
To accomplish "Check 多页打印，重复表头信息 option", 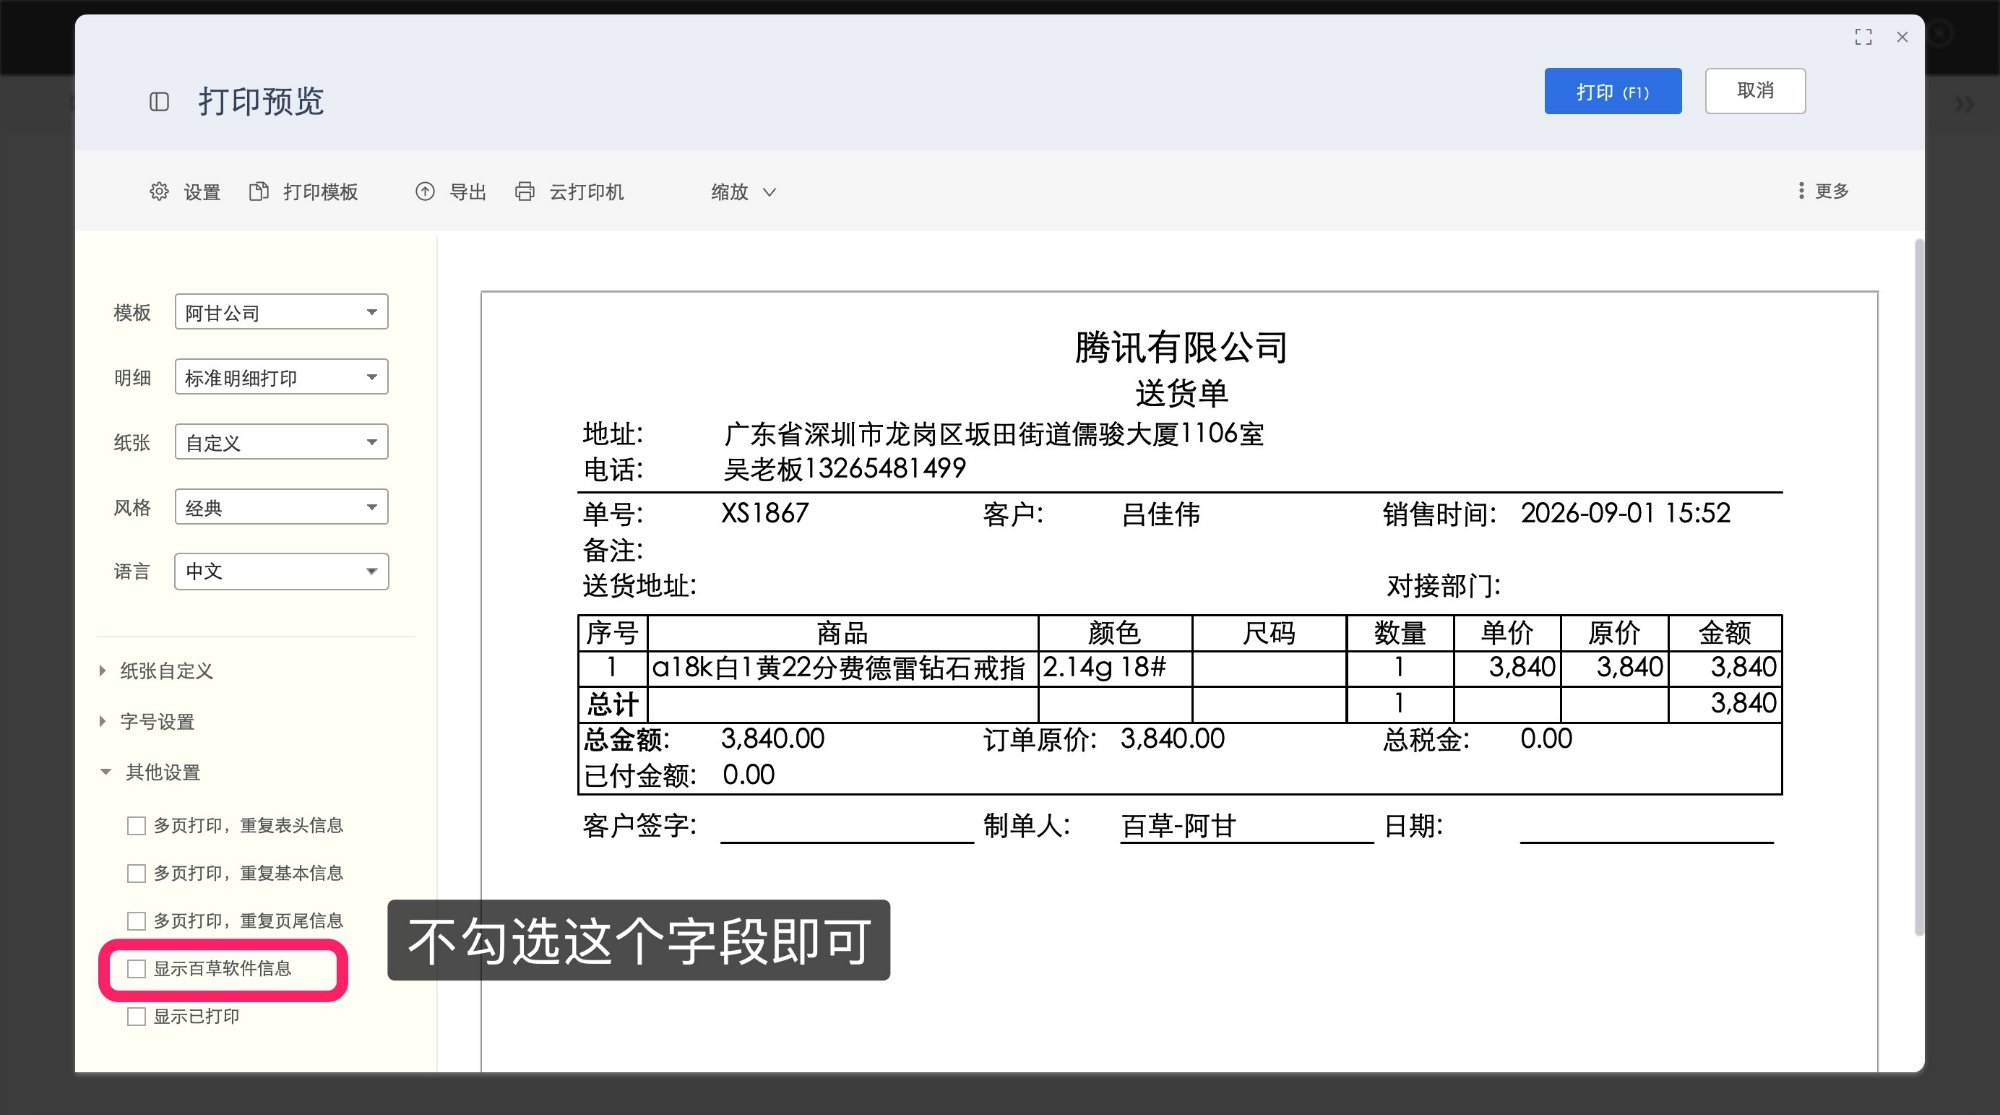I will pos(136,825).
